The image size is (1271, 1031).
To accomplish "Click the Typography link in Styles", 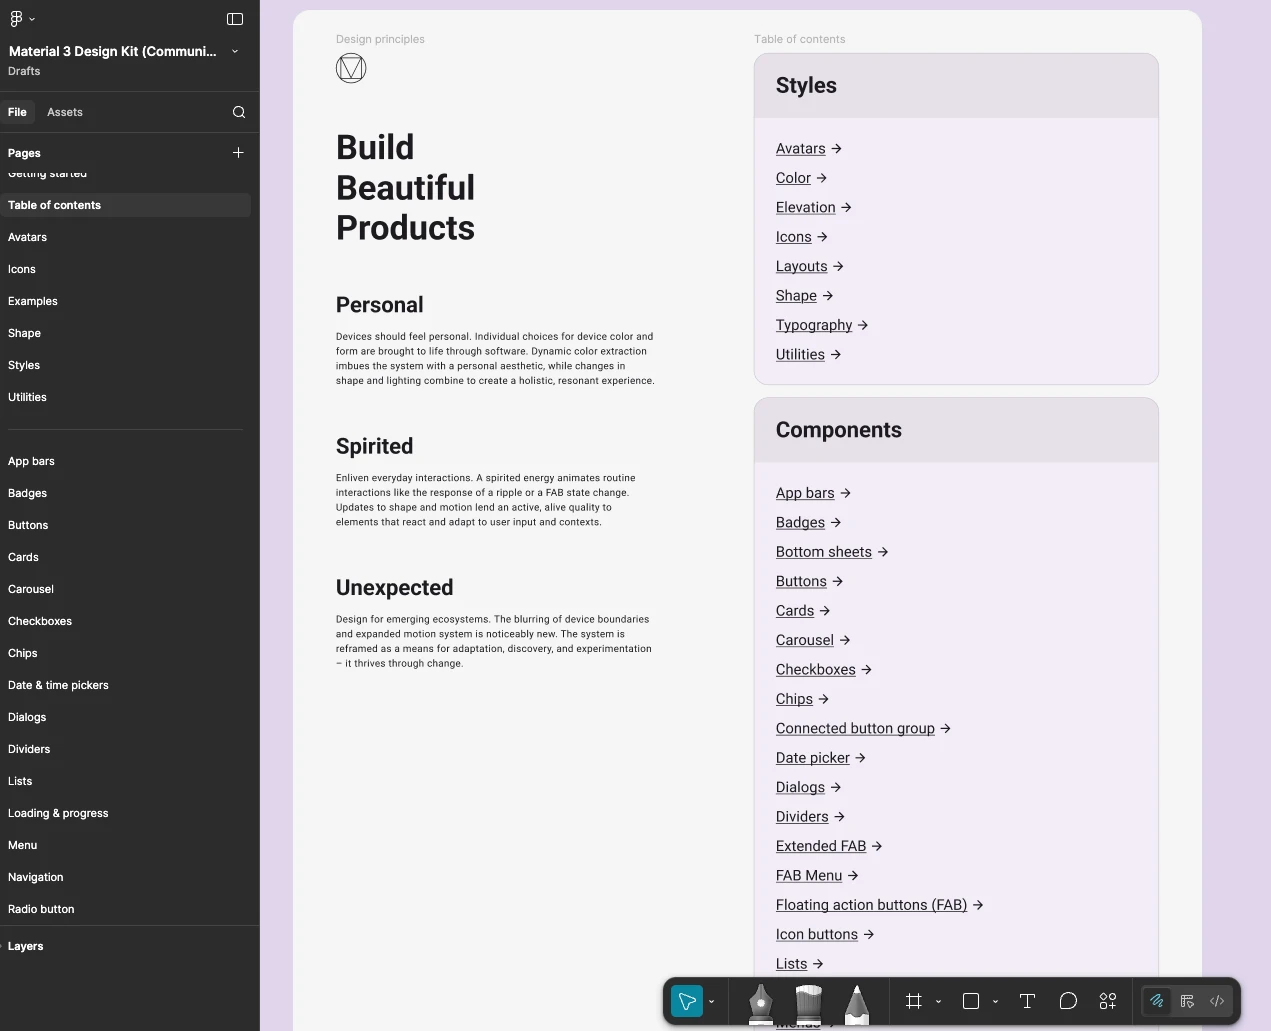I will (x=814, y=325).
